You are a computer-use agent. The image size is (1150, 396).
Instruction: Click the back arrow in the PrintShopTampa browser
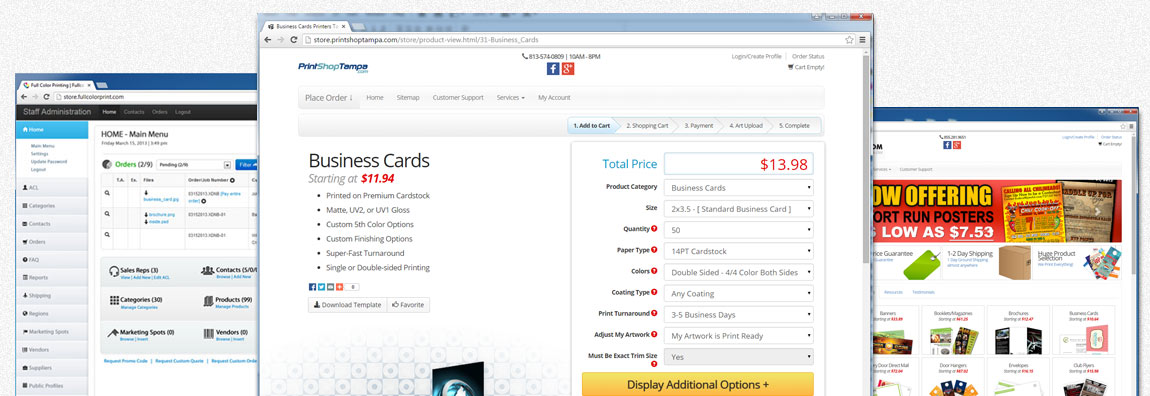coord(268,40)
